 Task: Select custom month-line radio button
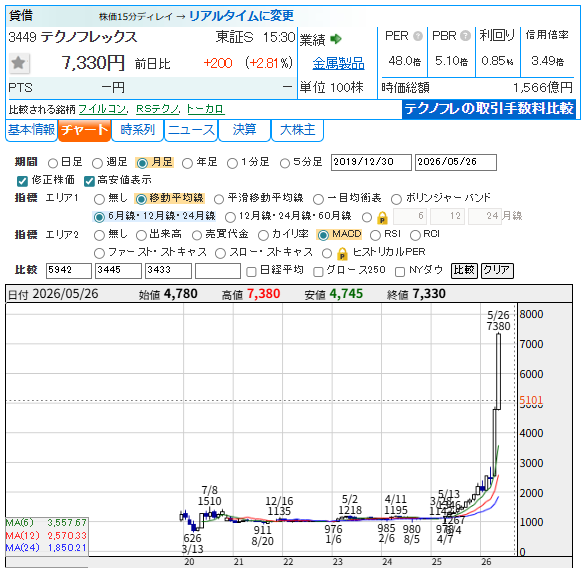tap(367, 217)
